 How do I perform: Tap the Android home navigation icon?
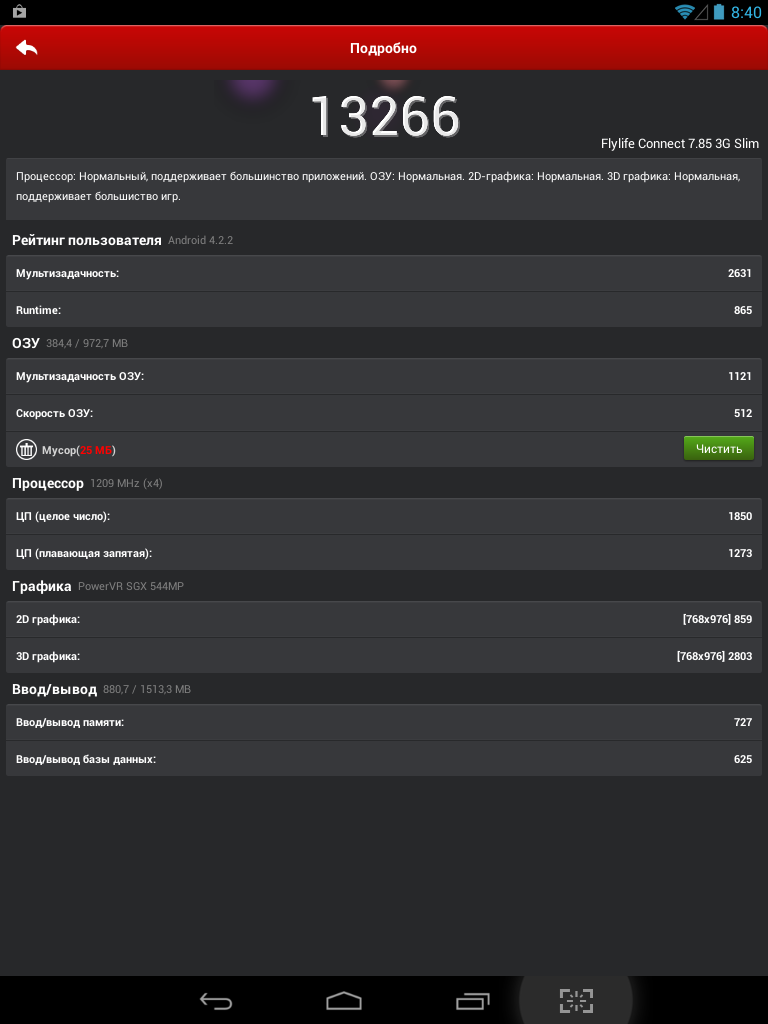click(x=344, y=1000)
